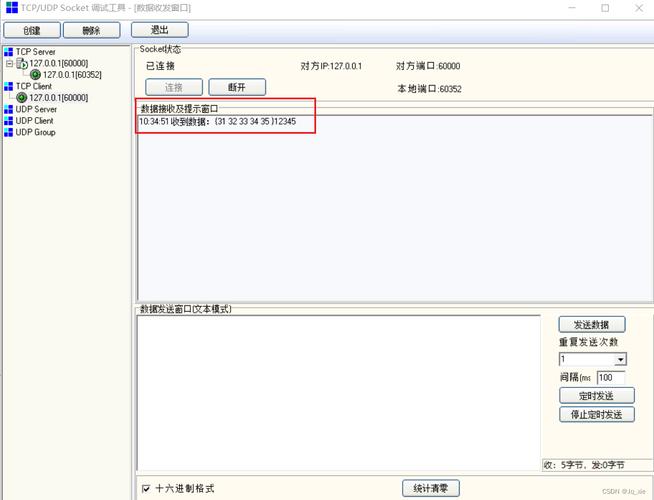Click the UDP Group category icon
The image size is (654, 500).
coord(8,132)
